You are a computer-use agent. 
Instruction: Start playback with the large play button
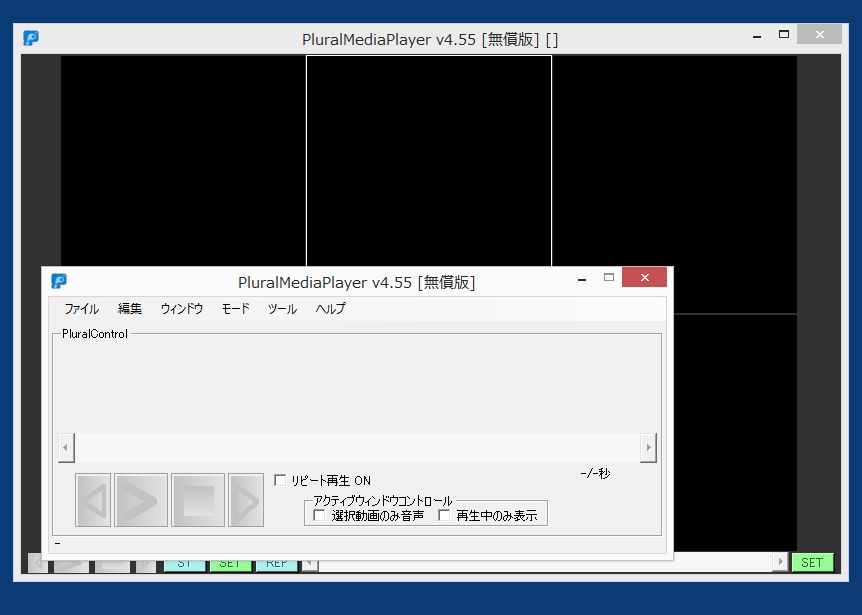[x=141, y=500]
